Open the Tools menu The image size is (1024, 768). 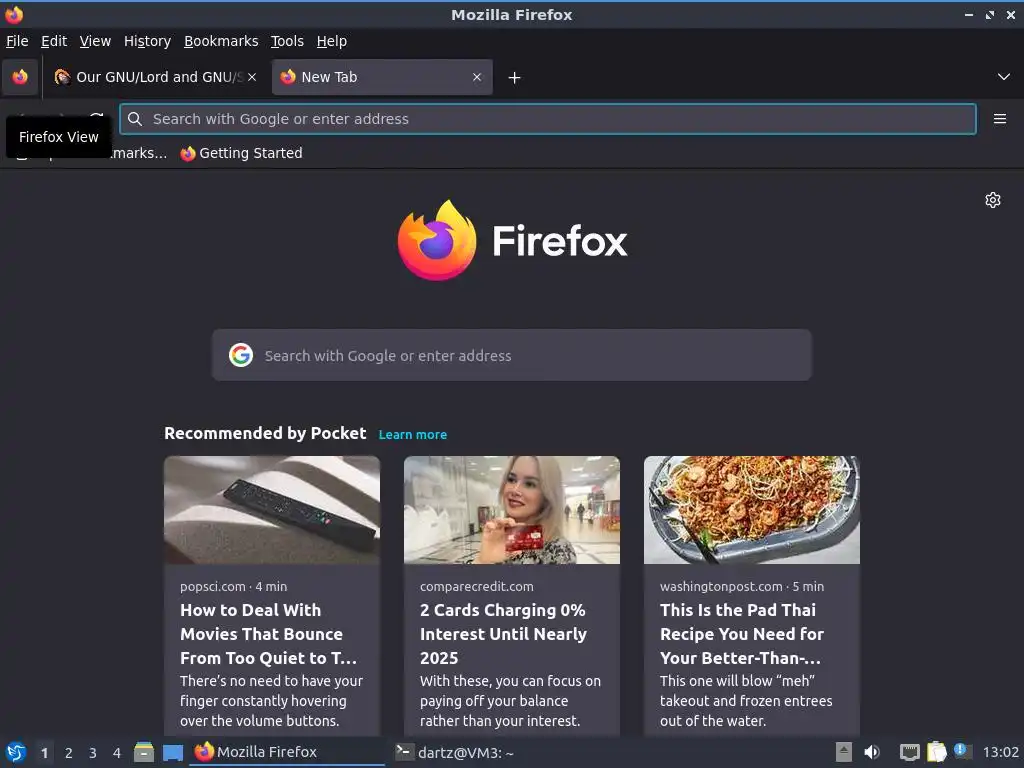tap(287, 41)
